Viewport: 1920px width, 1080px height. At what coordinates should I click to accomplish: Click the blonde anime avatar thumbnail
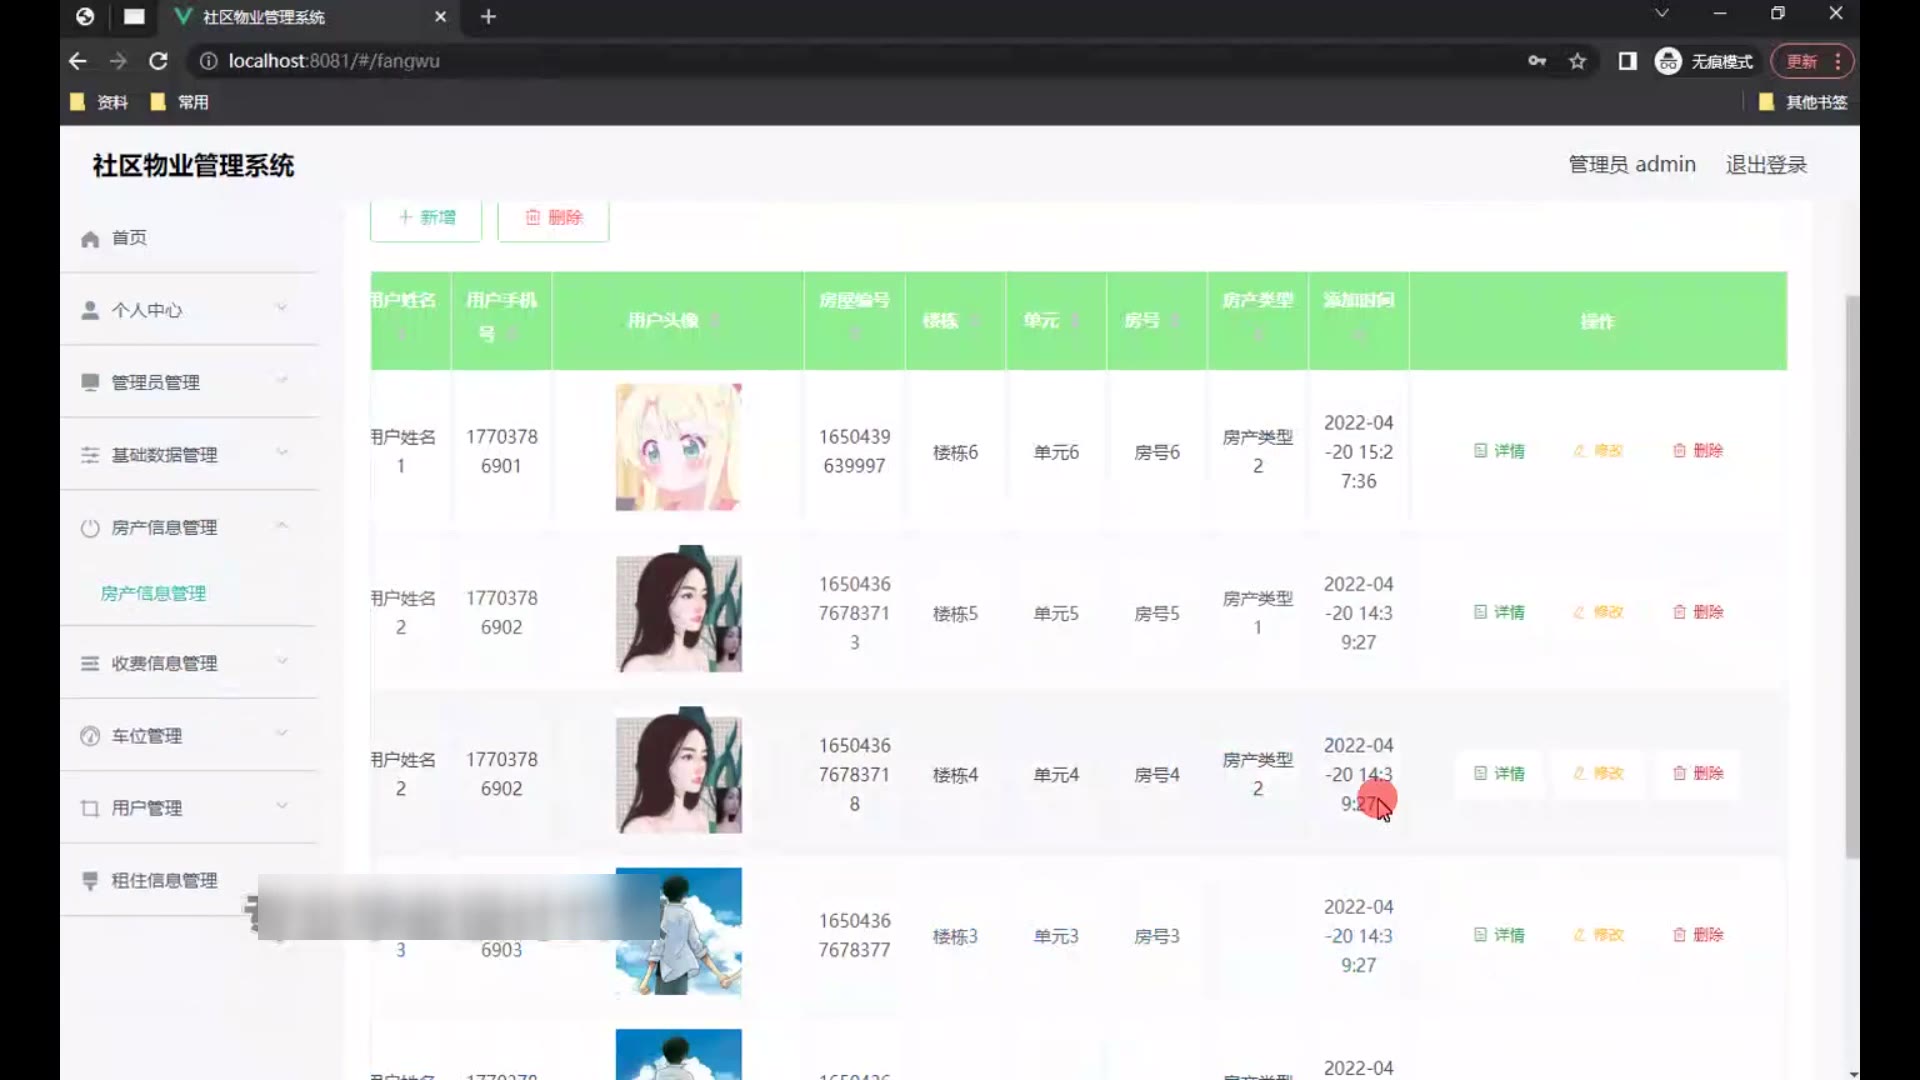[678, 447]
